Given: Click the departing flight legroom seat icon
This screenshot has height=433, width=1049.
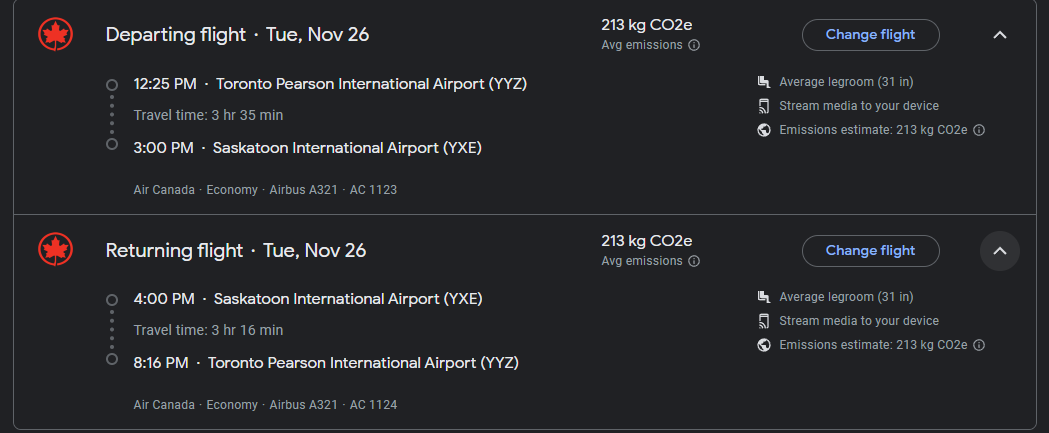Looking at the screenshot, I should tap(764, 82).
